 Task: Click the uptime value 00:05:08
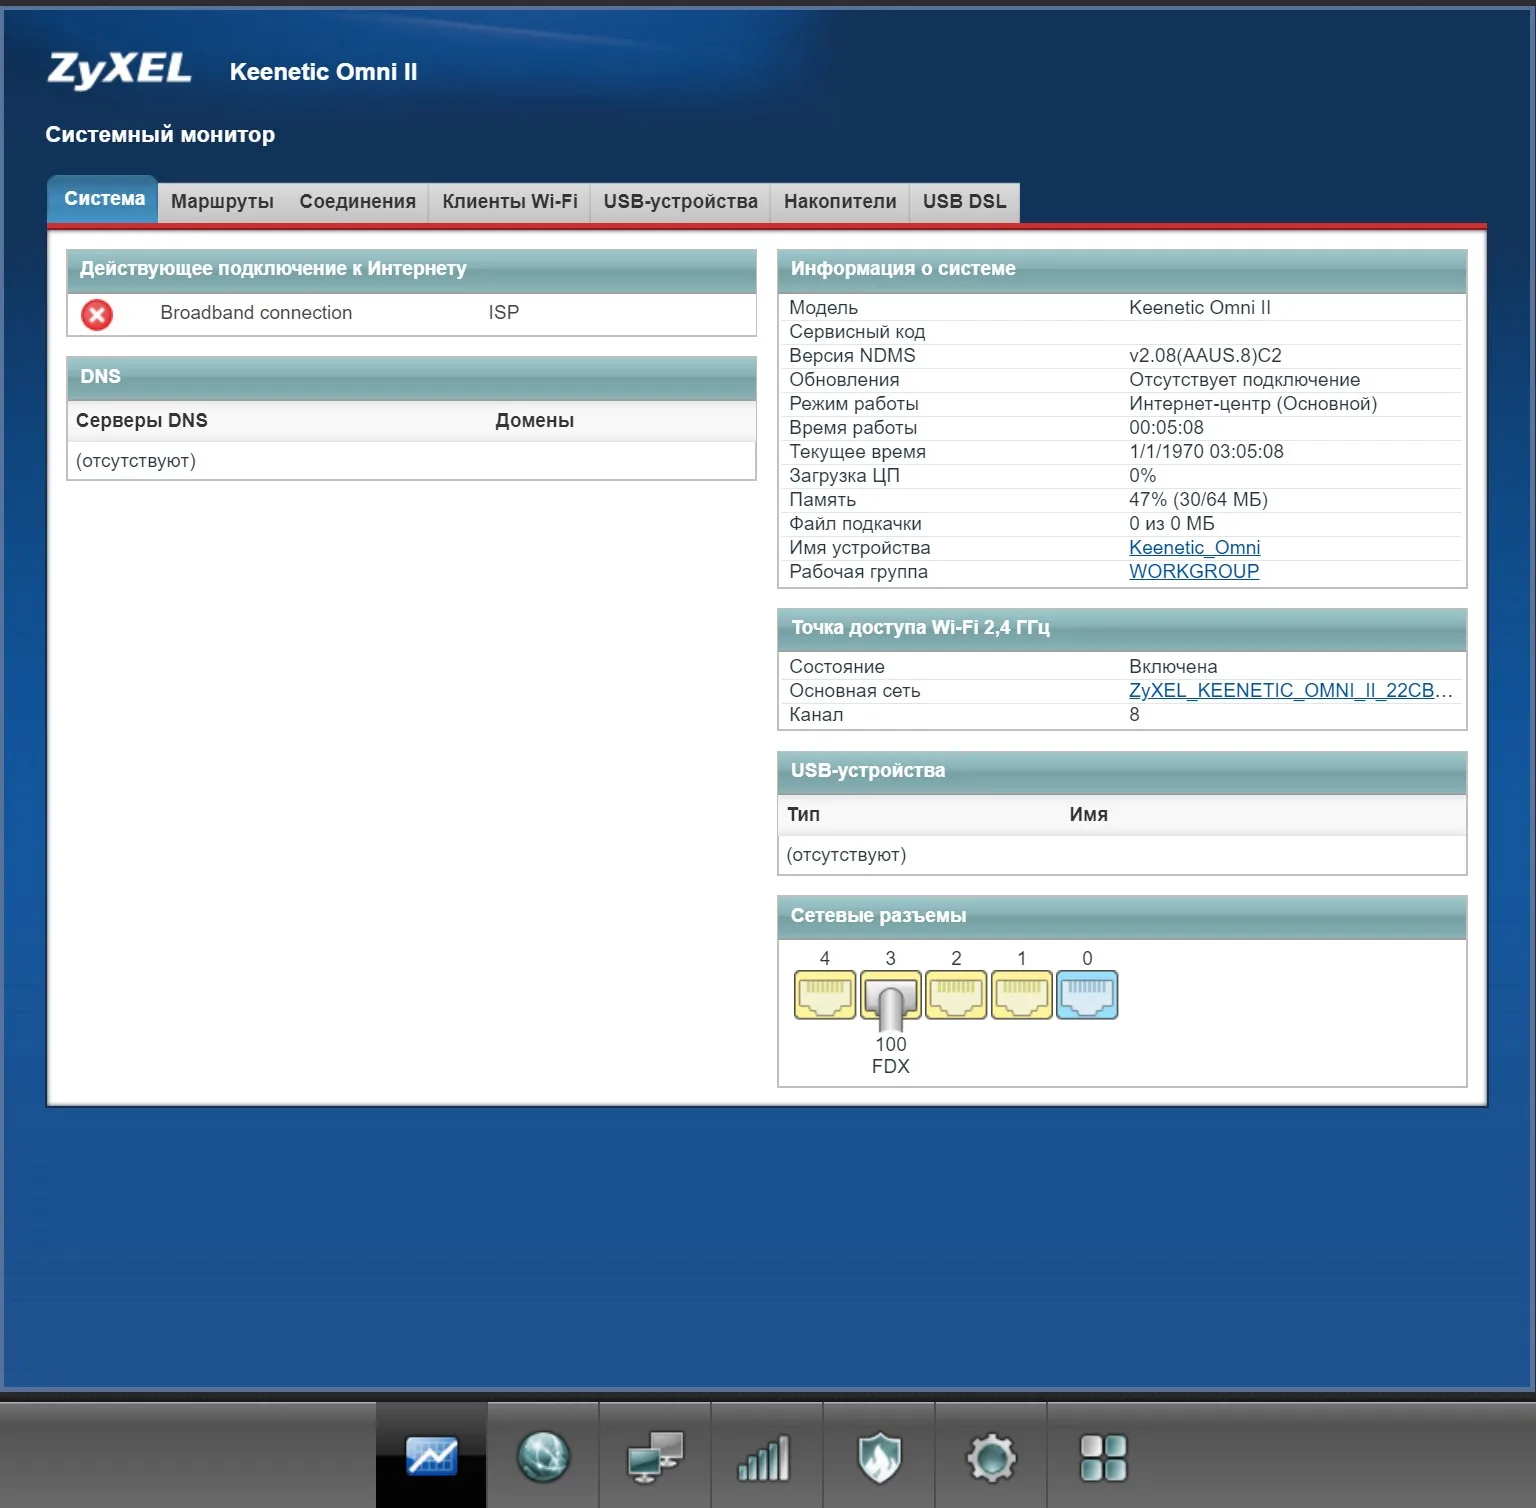click(1166, 428)
